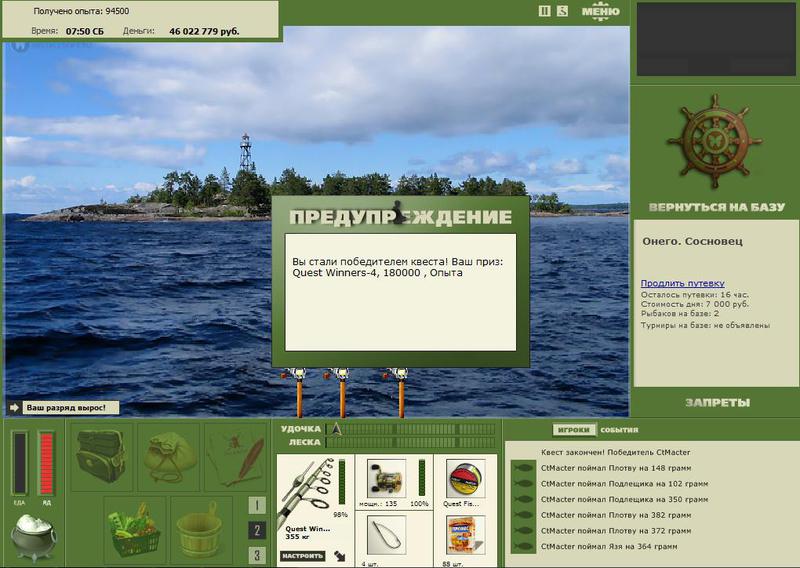The height and width of the screenshot is (568, 800).
Task: Select rod slot number 3
Action: coord(257,555)
